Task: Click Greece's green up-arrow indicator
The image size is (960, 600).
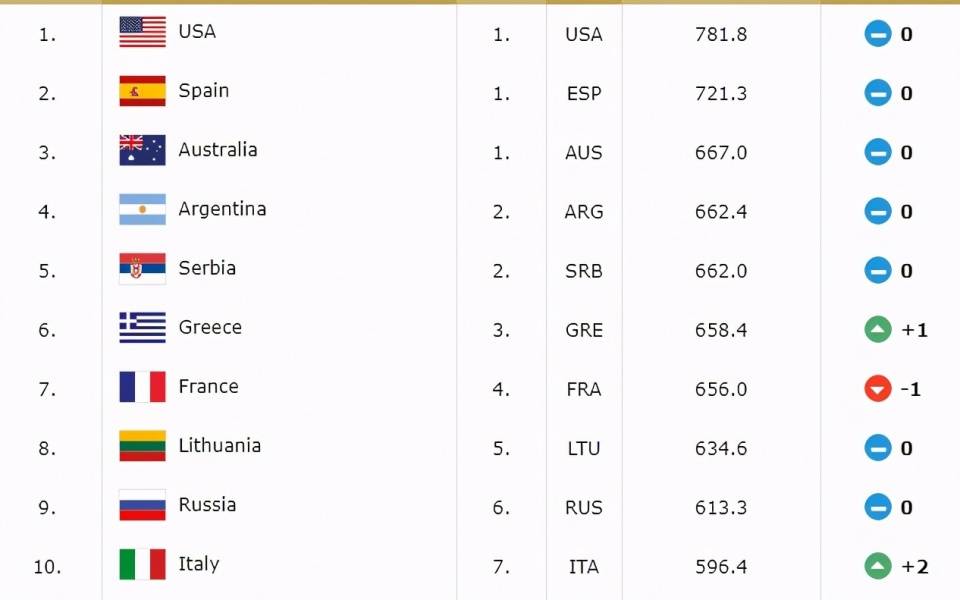Action: pyautogui.click(x=877, y=330)
